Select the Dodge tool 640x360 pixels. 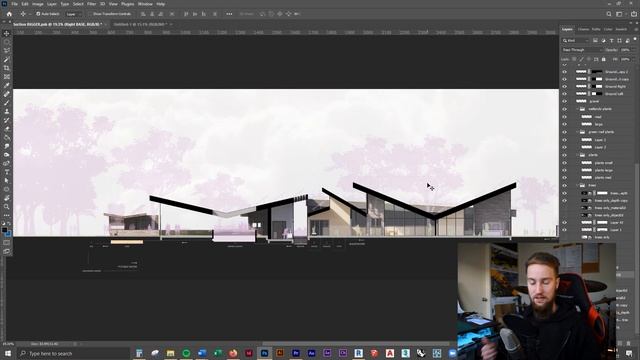[7, 155]
